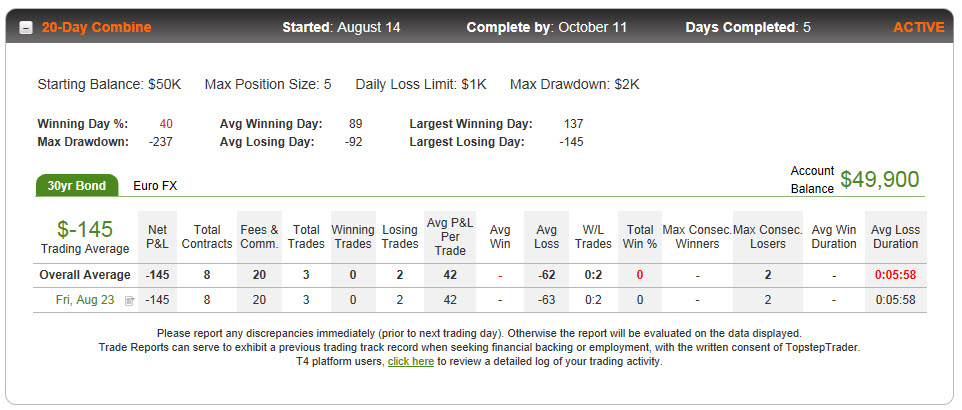
Task: Click the 20-Day Combine title
Action: point(96,28)
